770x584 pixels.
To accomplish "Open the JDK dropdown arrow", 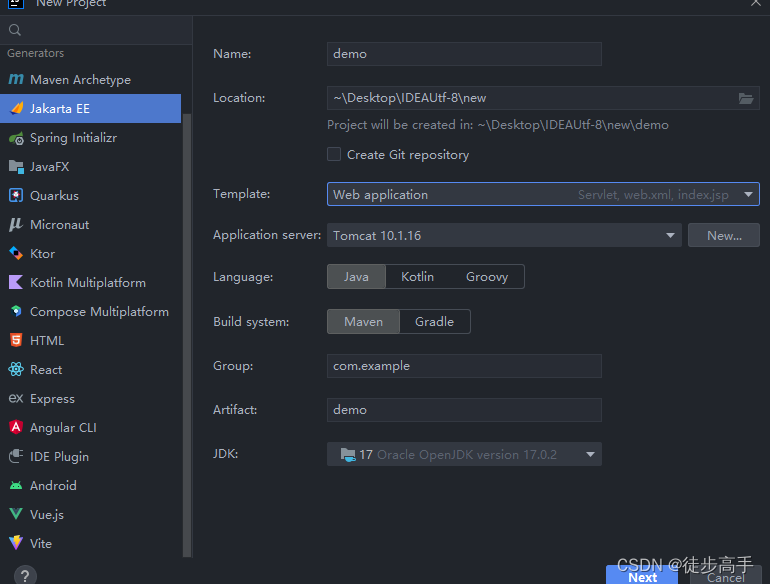I will (590, 455).
